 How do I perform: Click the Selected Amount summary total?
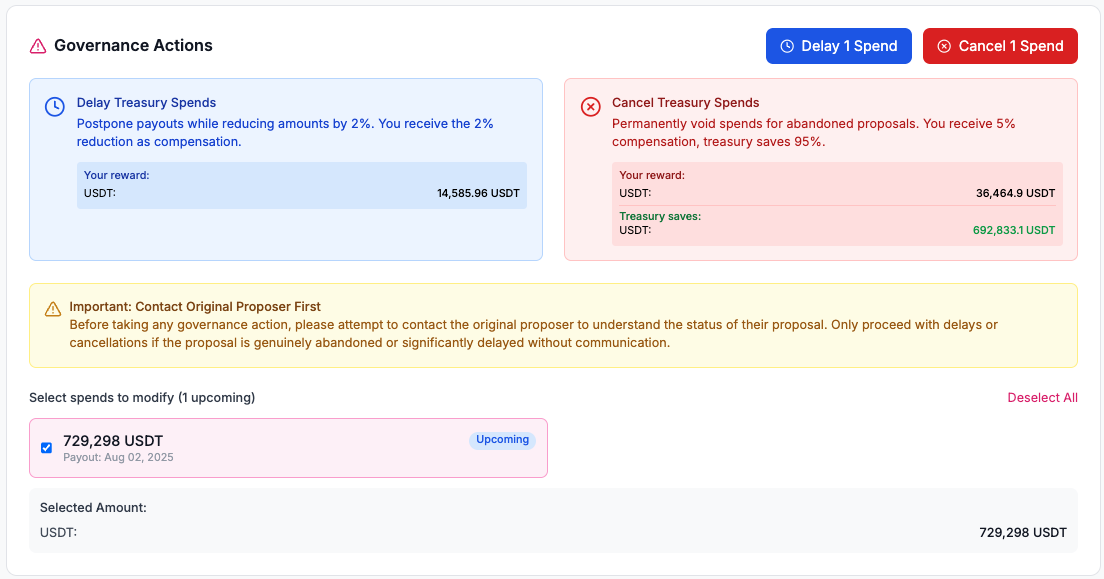(x=1022, y=533)
